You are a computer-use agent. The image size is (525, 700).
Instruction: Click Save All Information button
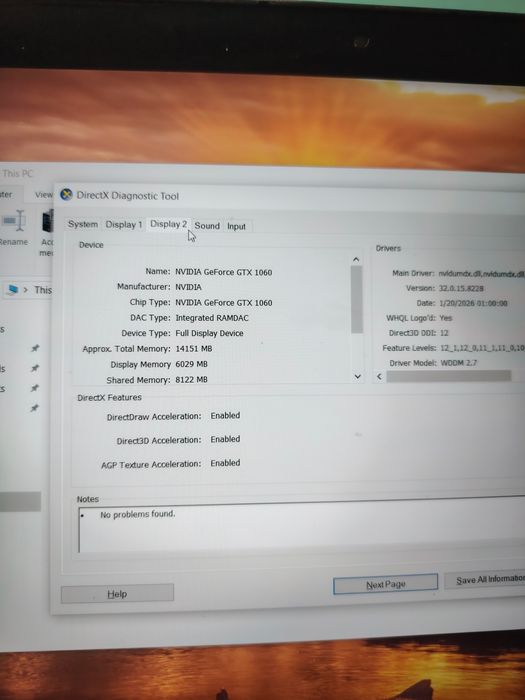(x=485, y=579)
